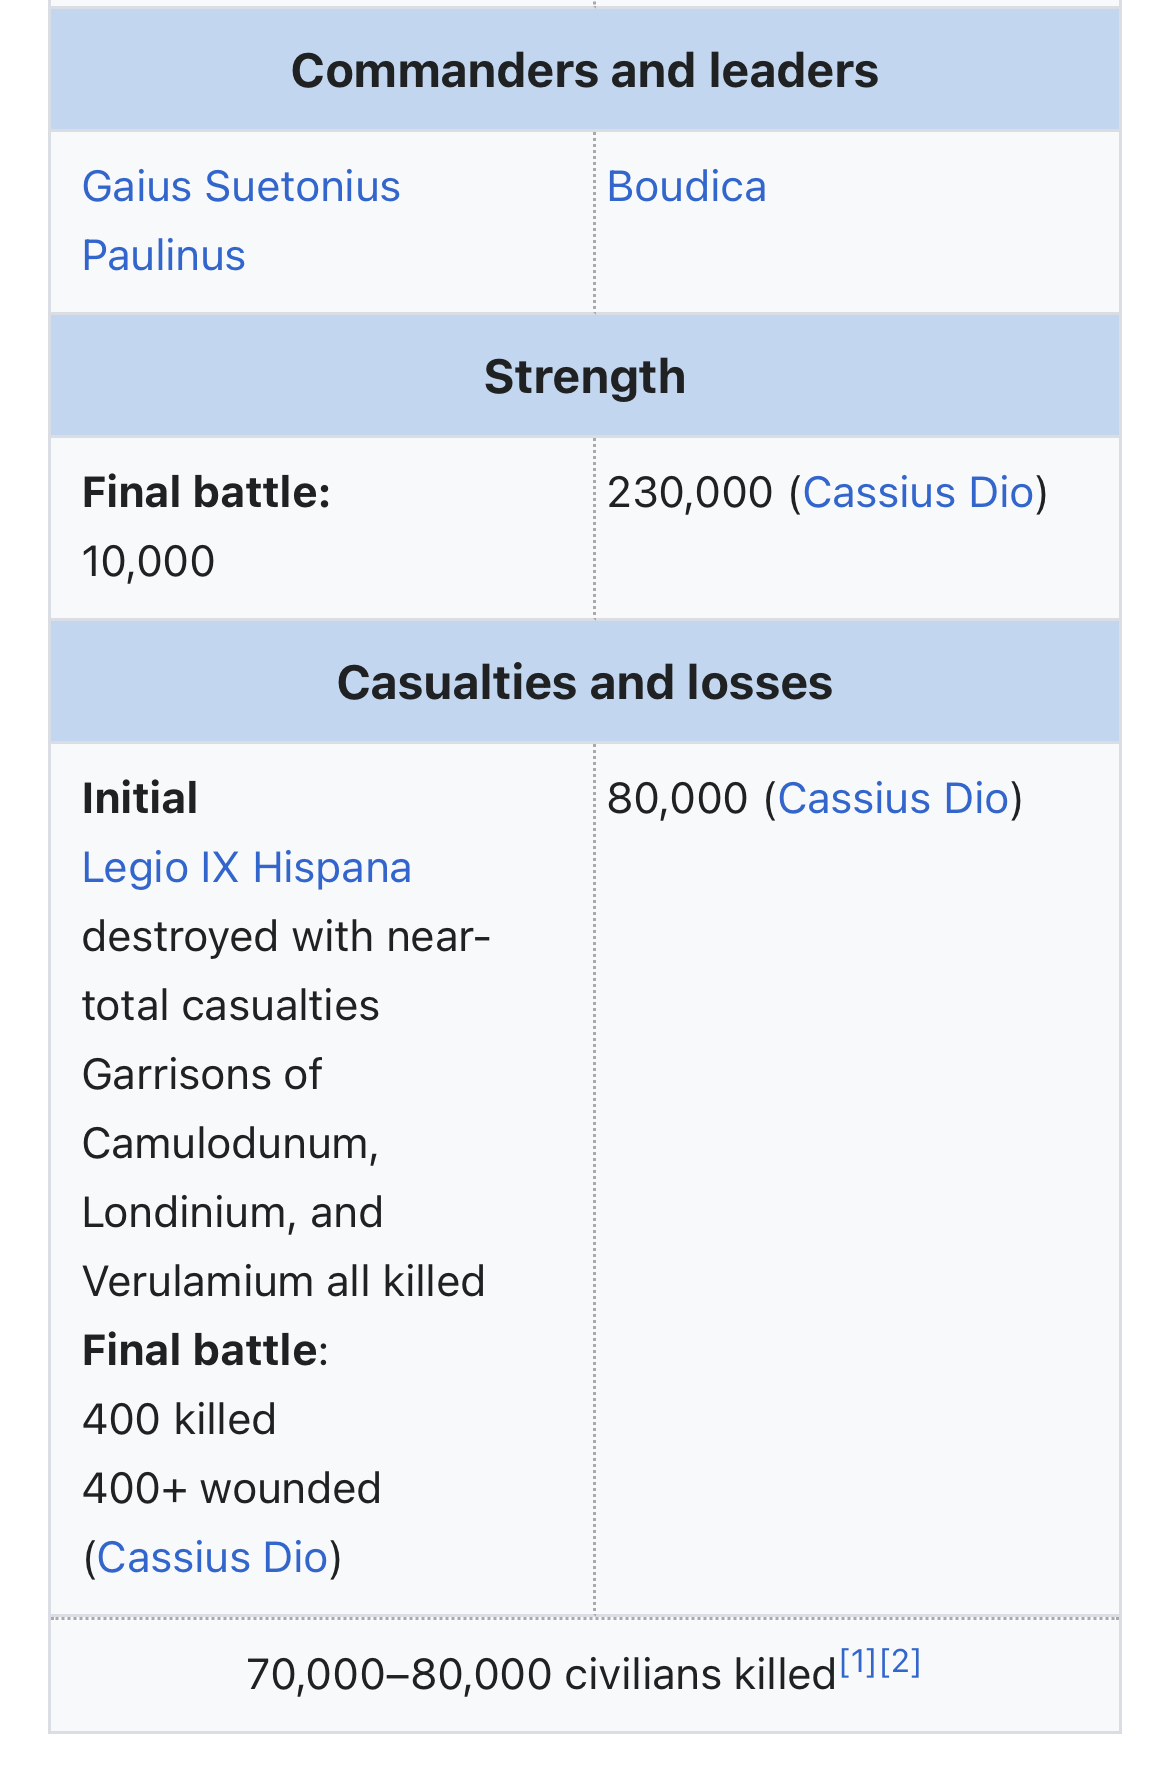Click the 400+ wounded text
The image size is (1170, 1777).
pyautogui.click(x=231, y=1489)
